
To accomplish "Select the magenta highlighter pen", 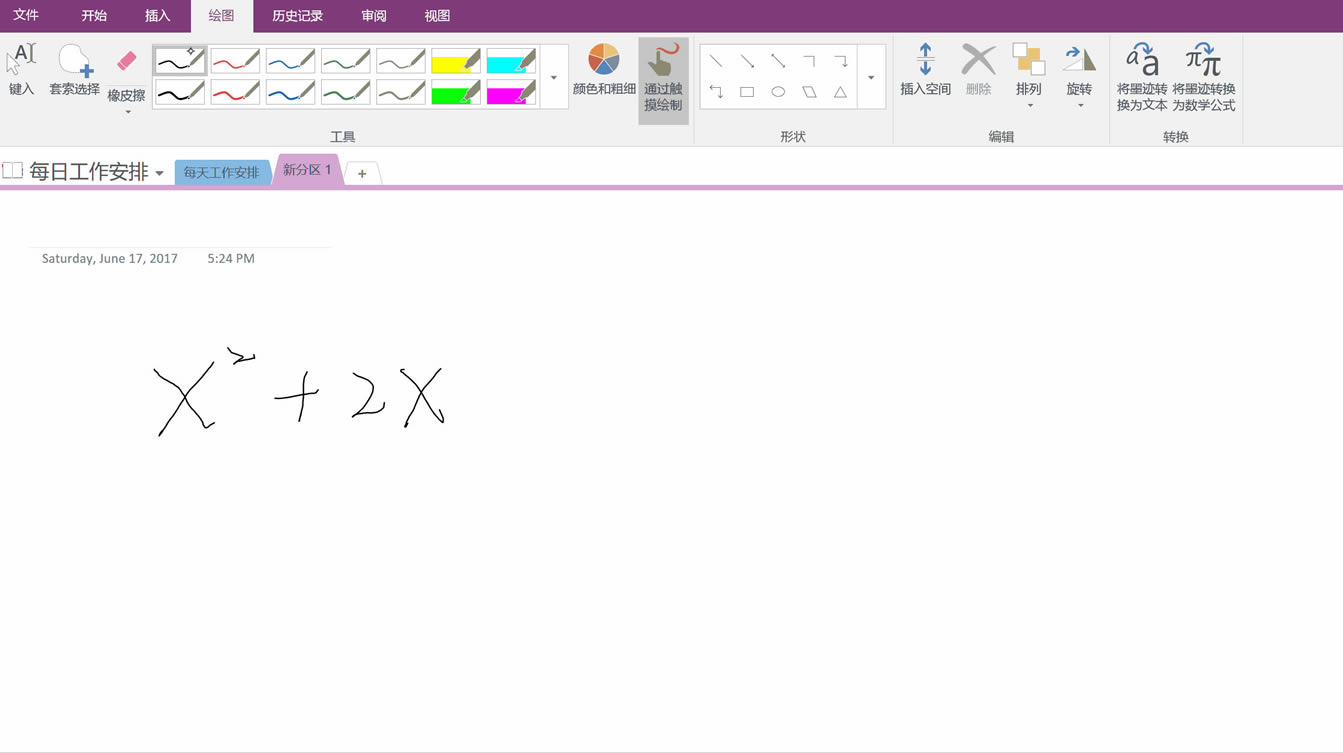I will (511, 93).
